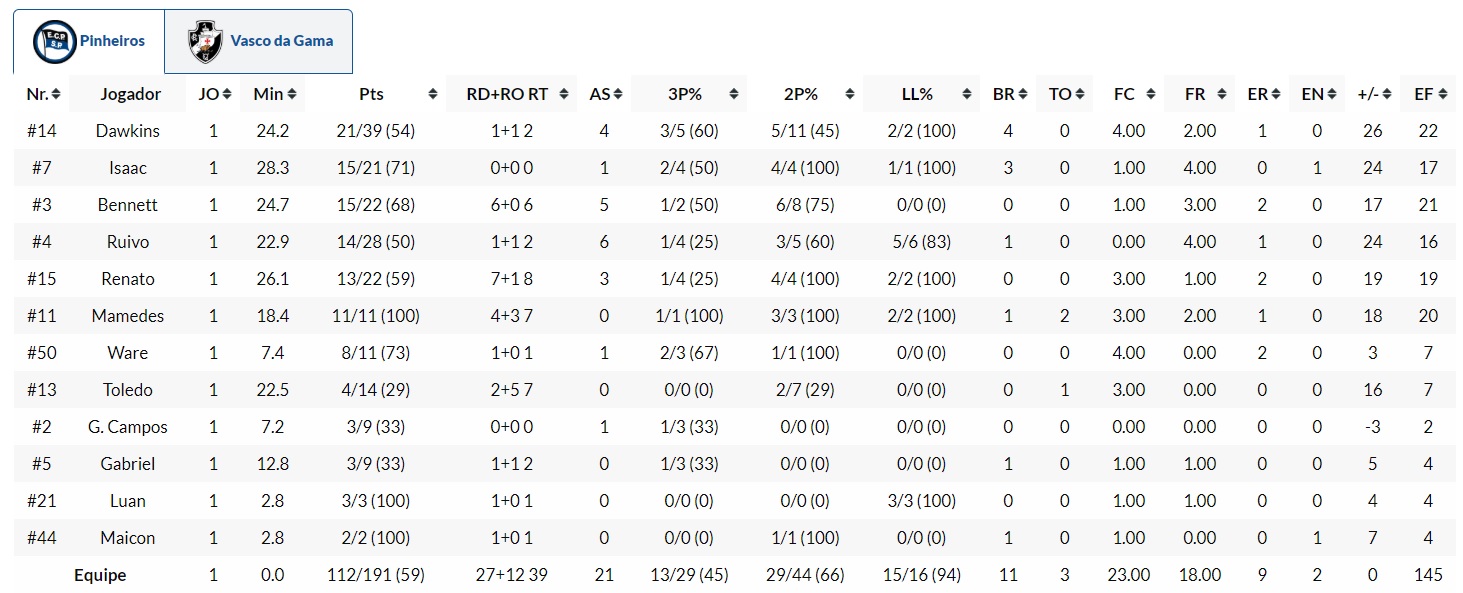Click the Pinheiros club logo
The width and height of the screenshot is (1463, 593).
tap(55, 42)
